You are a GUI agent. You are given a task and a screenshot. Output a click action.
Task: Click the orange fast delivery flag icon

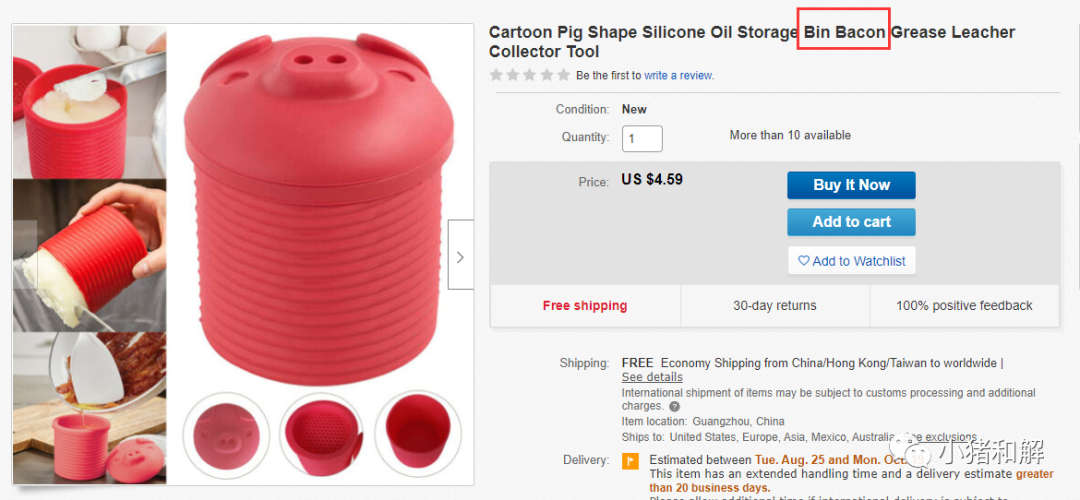[x=630, y=461]
